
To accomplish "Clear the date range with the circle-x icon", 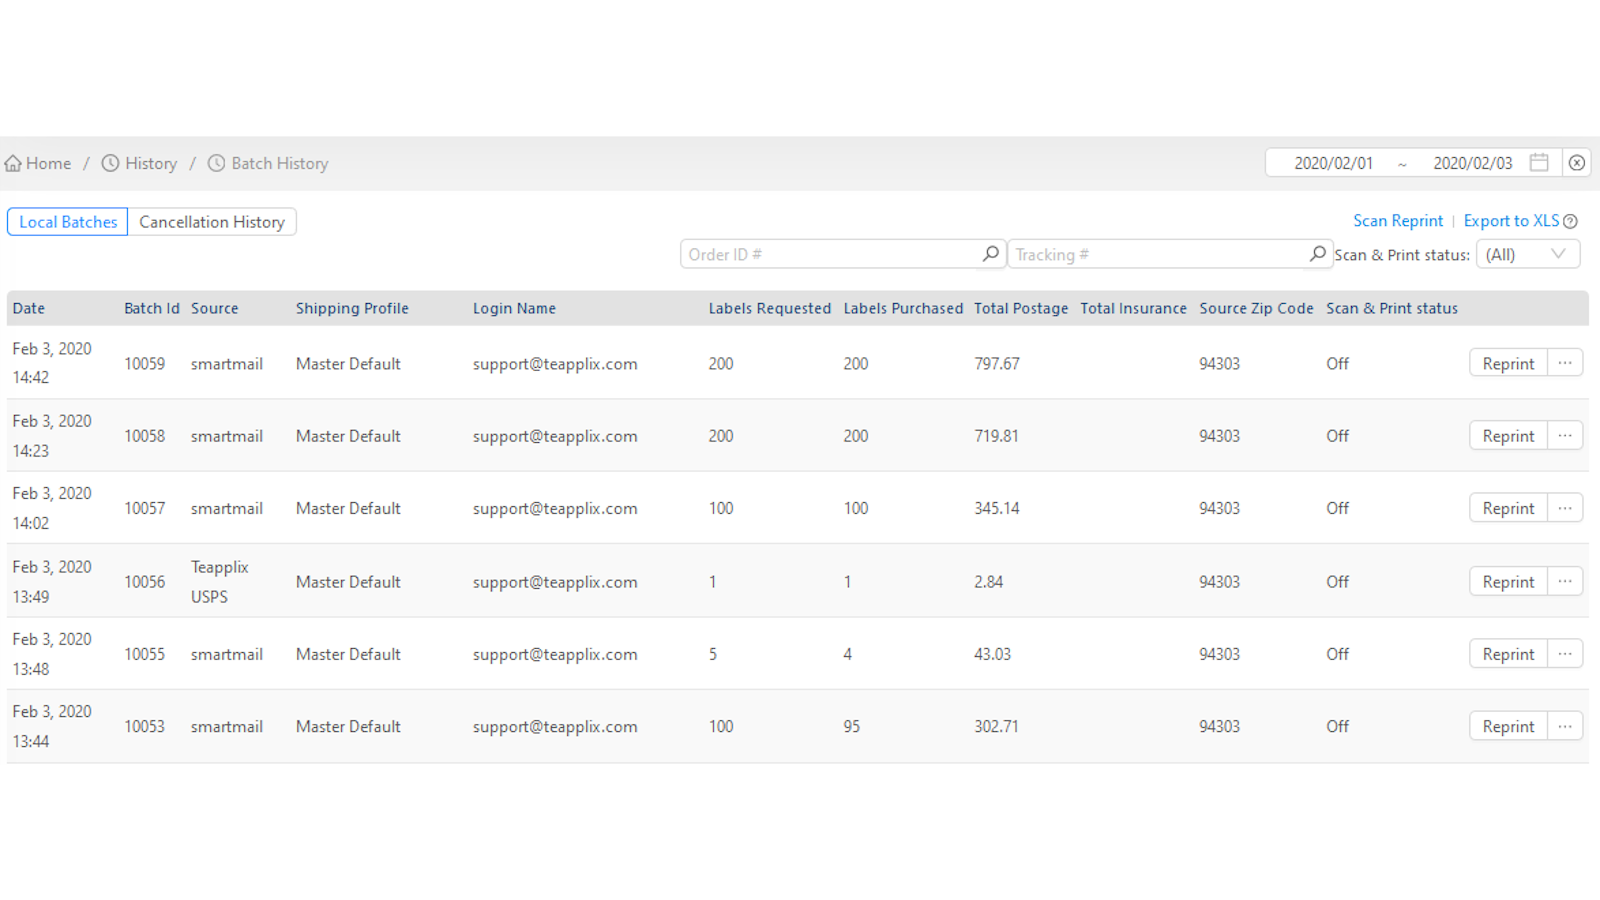I will tap(1577, 162).
